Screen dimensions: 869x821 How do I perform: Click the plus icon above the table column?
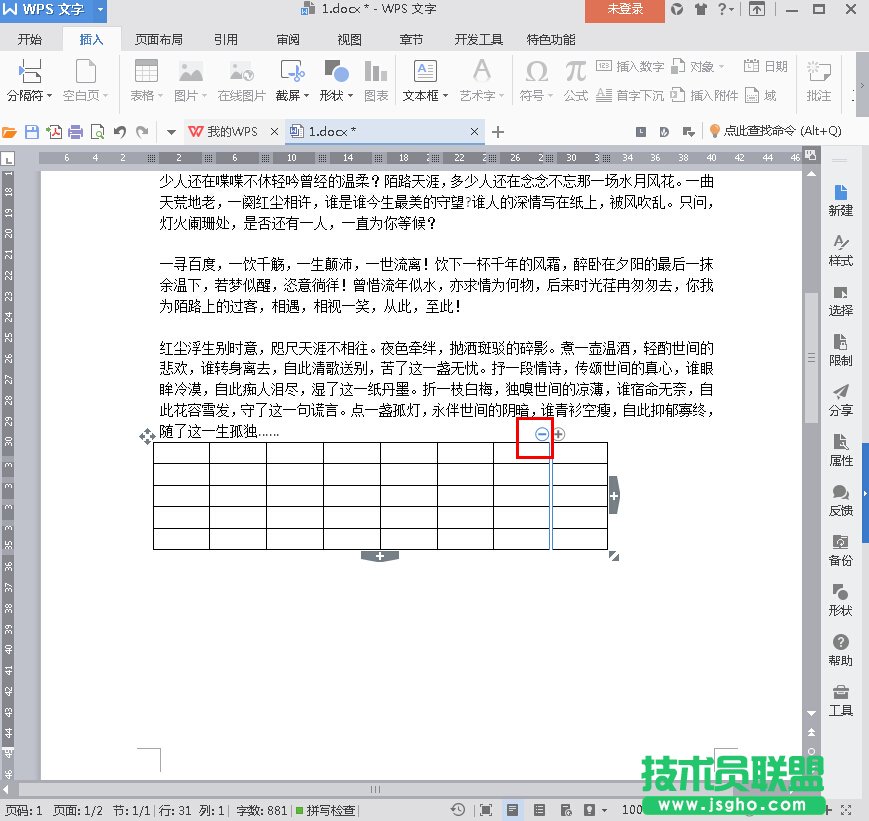pos(559,434)
